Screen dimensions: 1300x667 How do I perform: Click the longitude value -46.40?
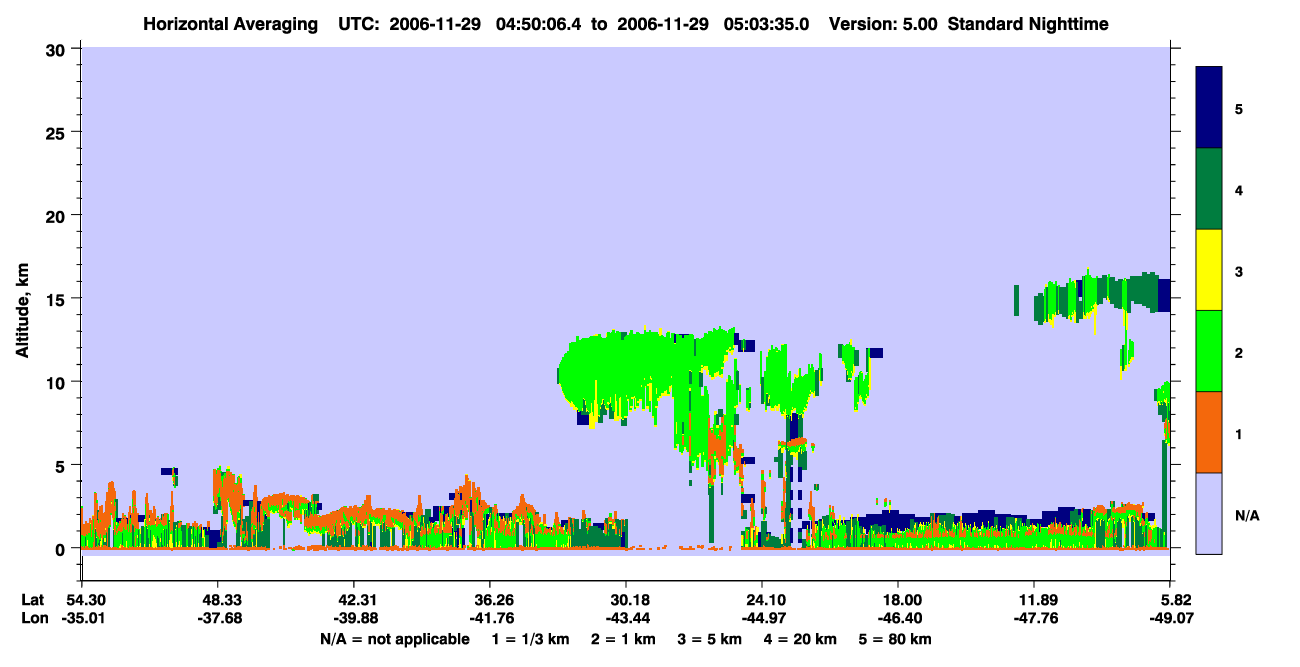898,618
